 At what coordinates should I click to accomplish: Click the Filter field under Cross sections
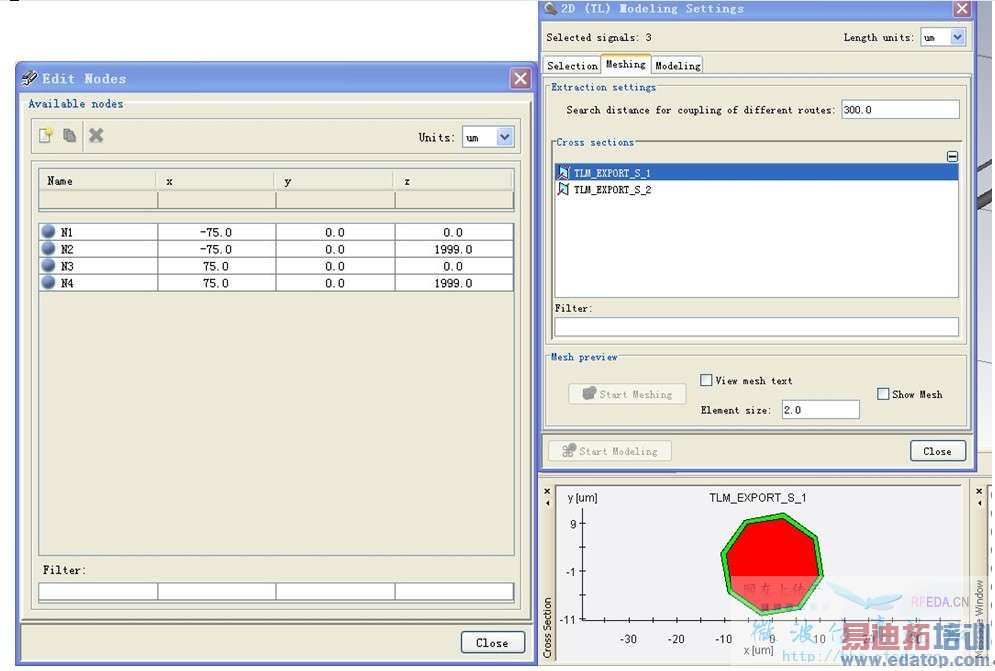756,326
